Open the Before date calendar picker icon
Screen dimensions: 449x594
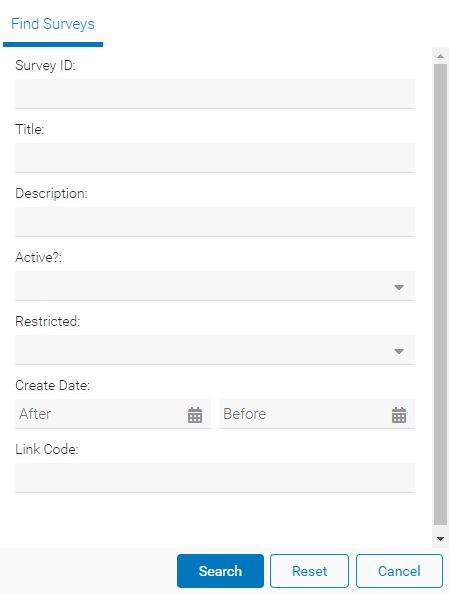399,415
